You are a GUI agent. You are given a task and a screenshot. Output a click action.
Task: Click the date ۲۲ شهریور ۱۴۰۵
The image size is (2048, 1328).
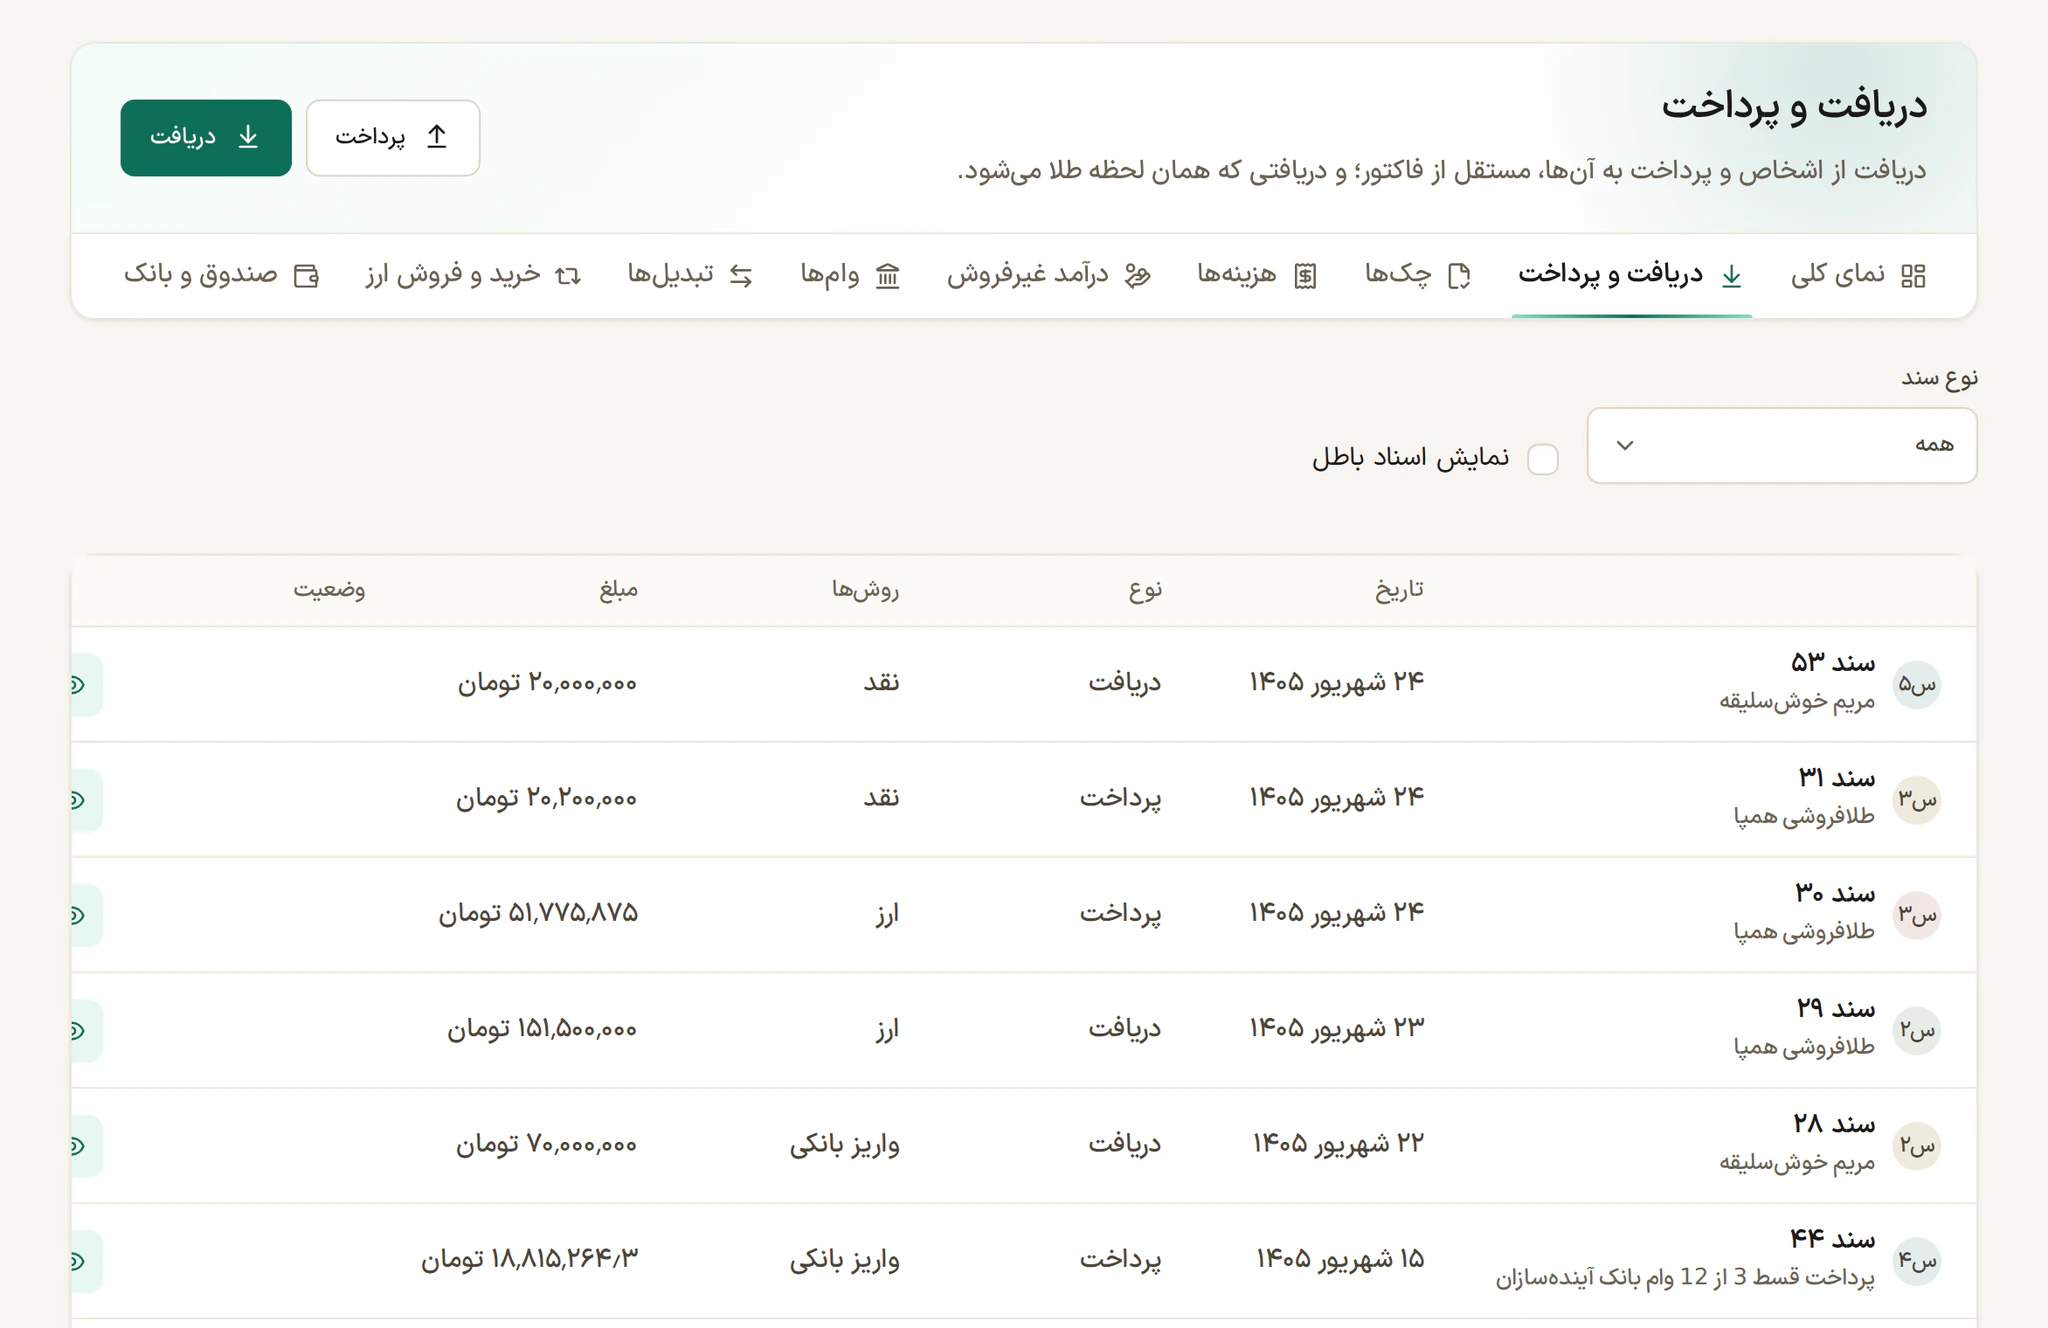click(x=1338, y=1143)
